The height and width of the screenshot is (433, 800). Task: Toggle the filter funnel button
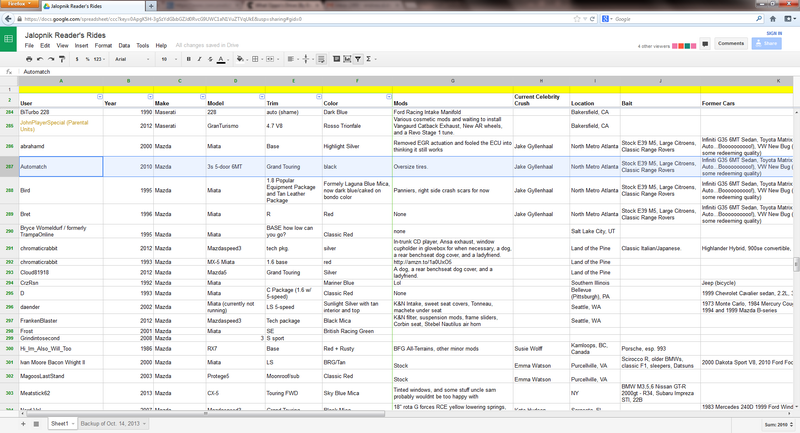click(x=358, y=59)
